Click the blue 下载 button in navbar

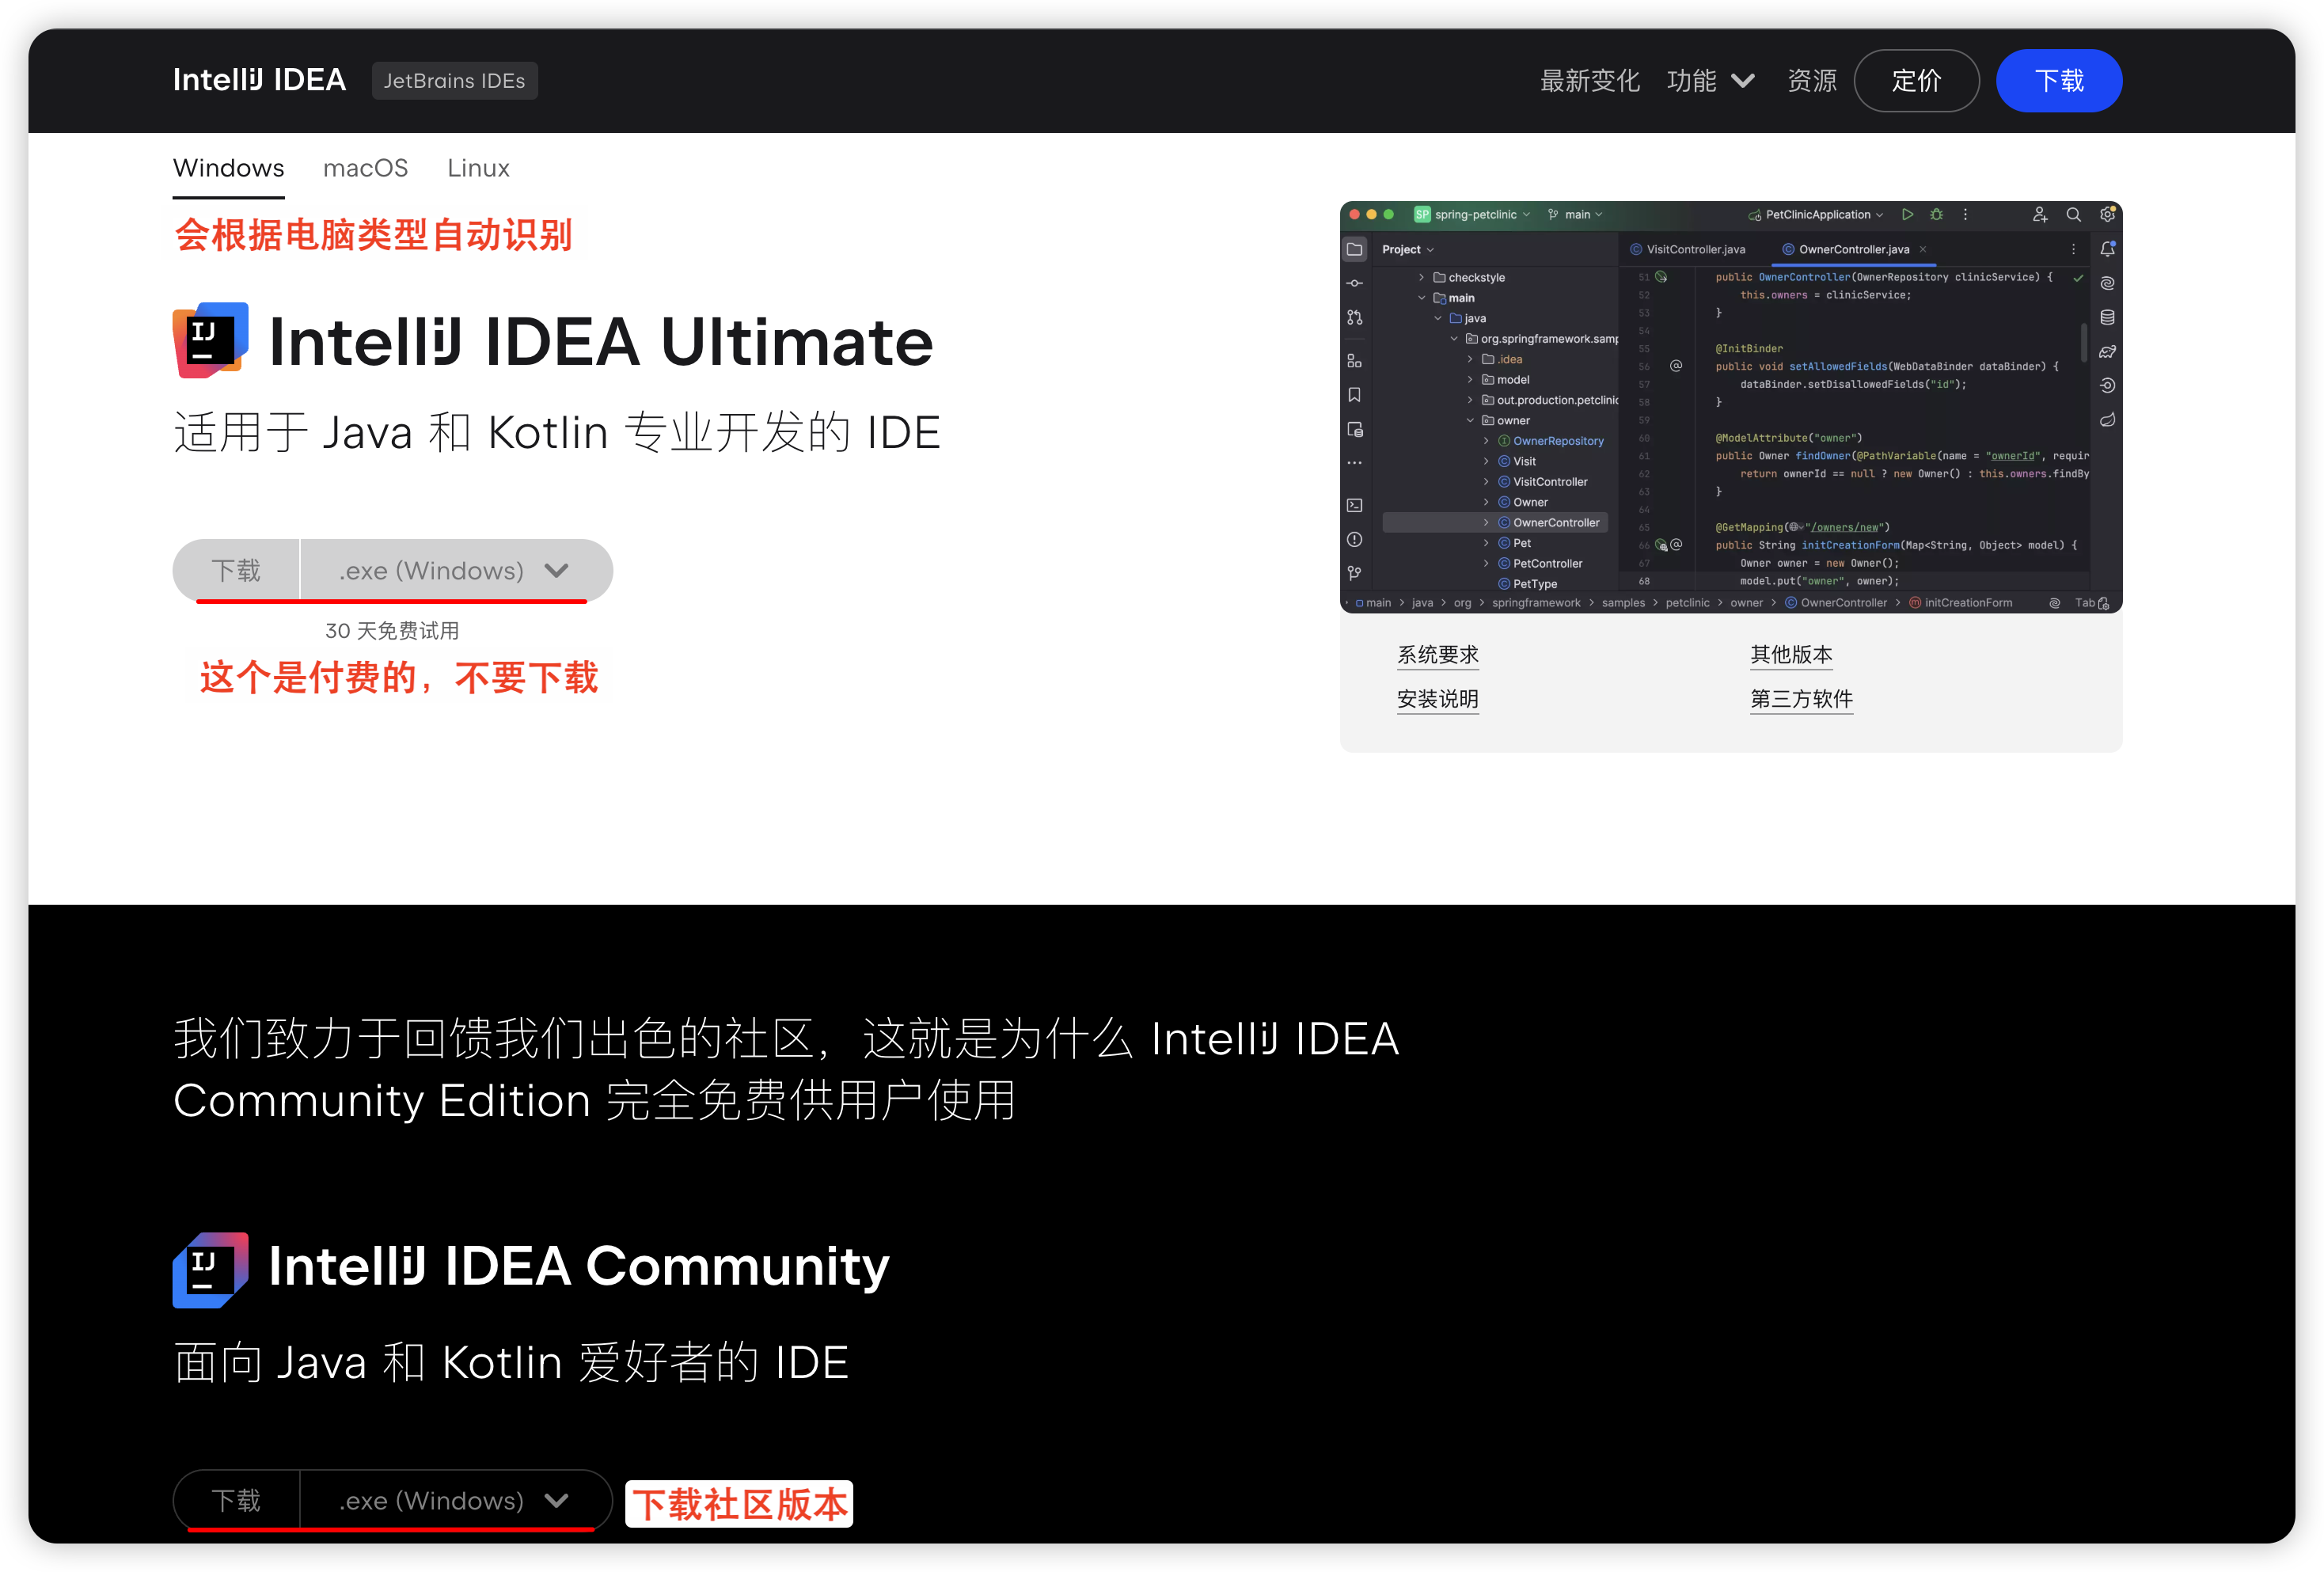click(2059, 80)
